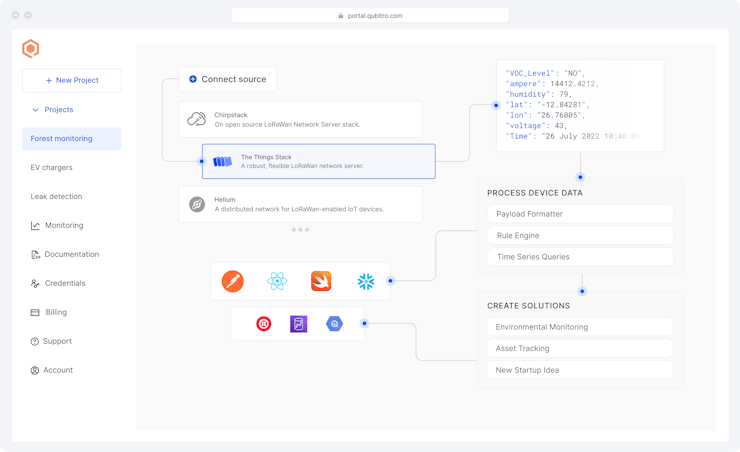Viewport: 740px width, 452px height.
Task: Click the CREATE SOLUTIONS heading
Action: [x=529, y=306]
